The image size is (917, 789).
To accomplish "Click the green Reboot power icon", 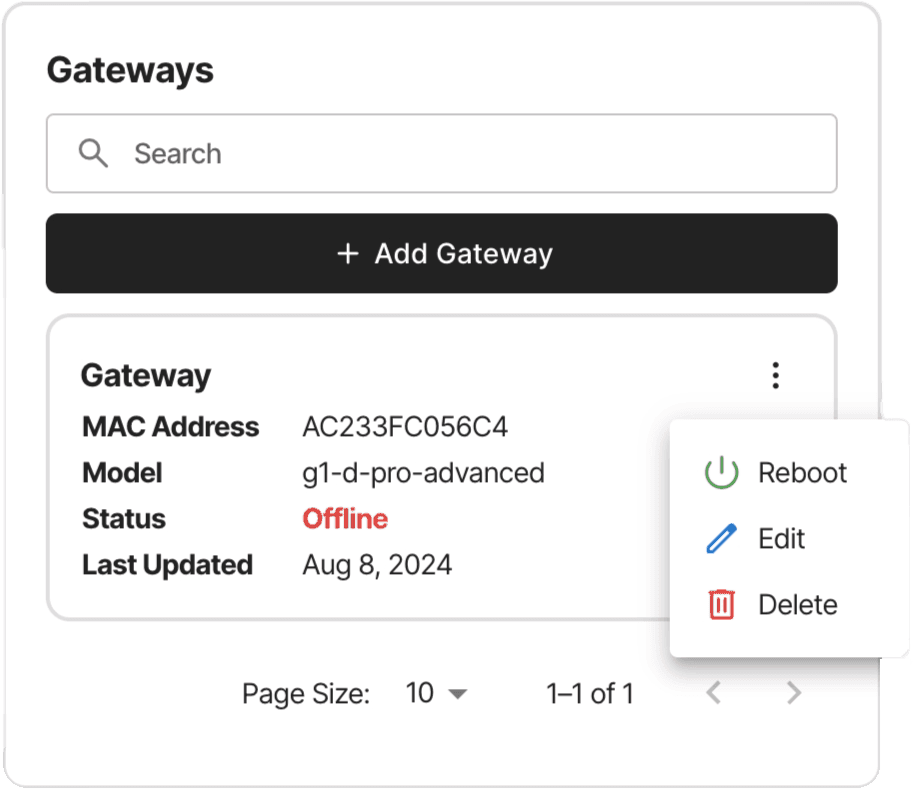I will [x=721, y=472].
